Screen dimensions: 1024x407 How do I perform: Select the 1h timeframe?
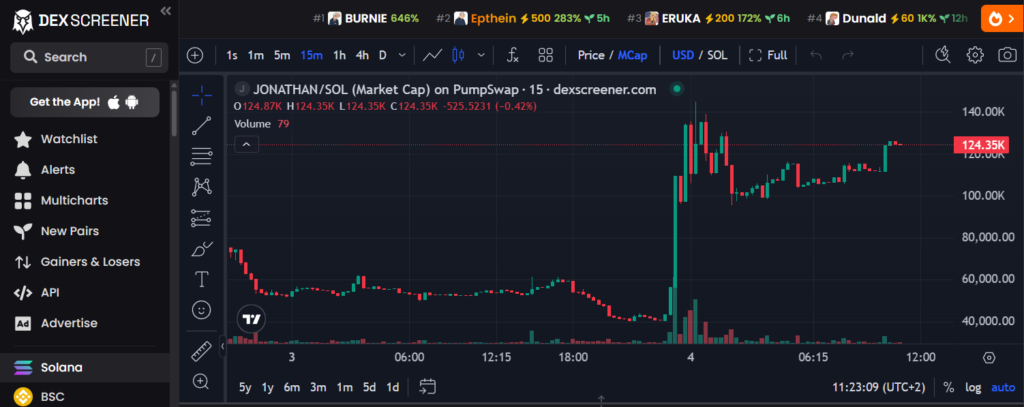[x=339, y=55]
